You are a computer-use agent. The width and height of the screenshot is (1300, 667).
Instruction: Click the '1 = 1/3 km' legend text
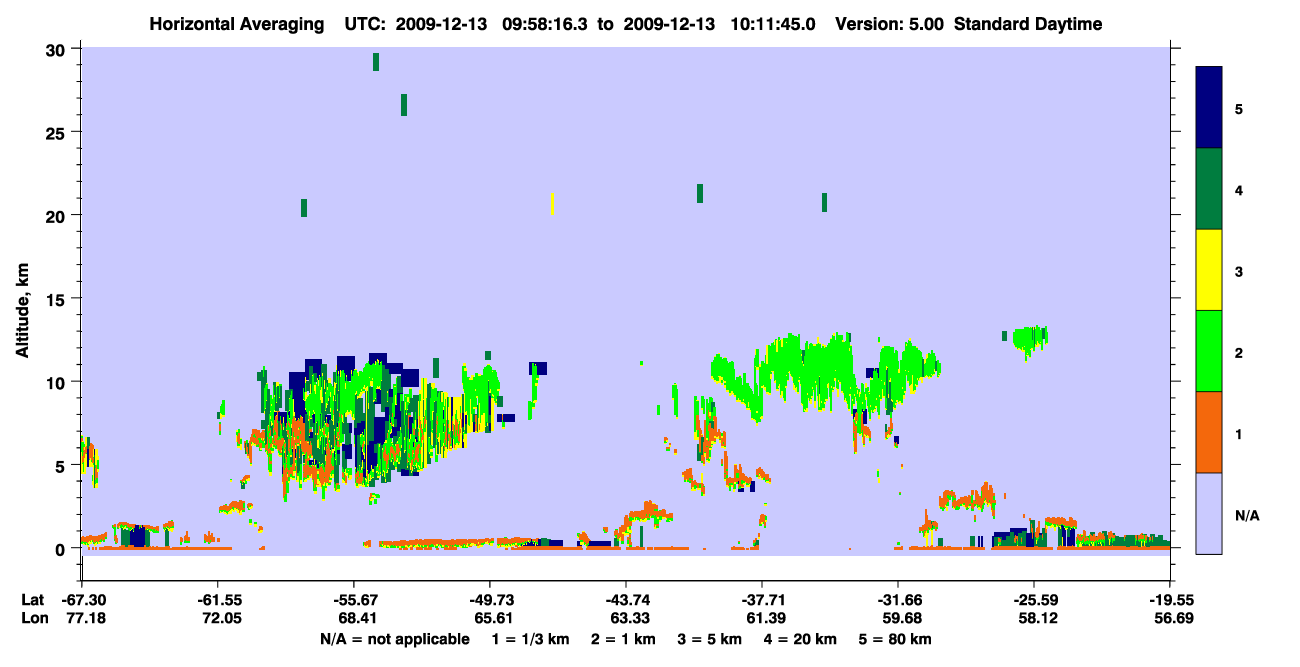point(531,639)
